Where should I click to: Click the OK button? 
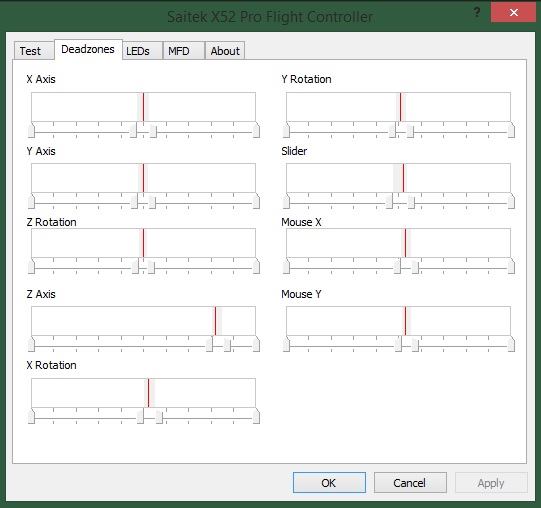[329, 482]
